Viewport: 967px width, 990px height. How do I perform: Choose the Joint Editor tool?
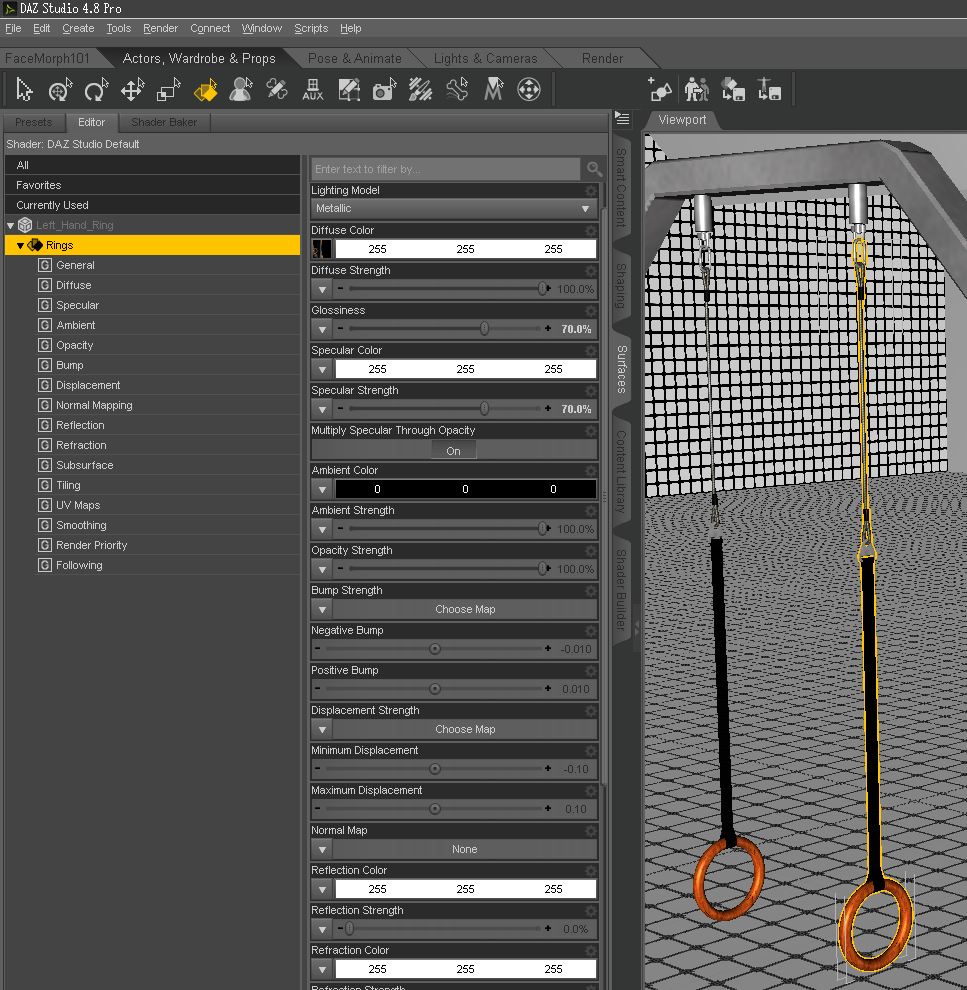pos(277,90)
